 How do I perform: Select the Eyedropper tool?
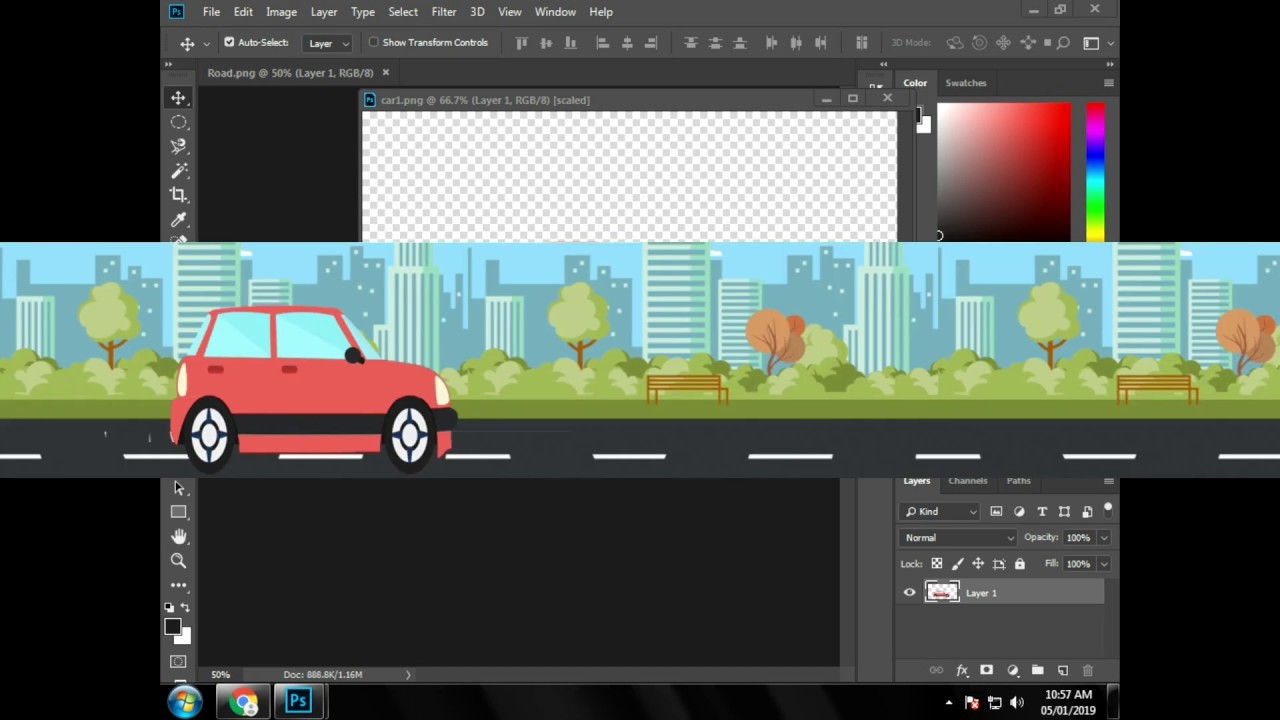178,220
